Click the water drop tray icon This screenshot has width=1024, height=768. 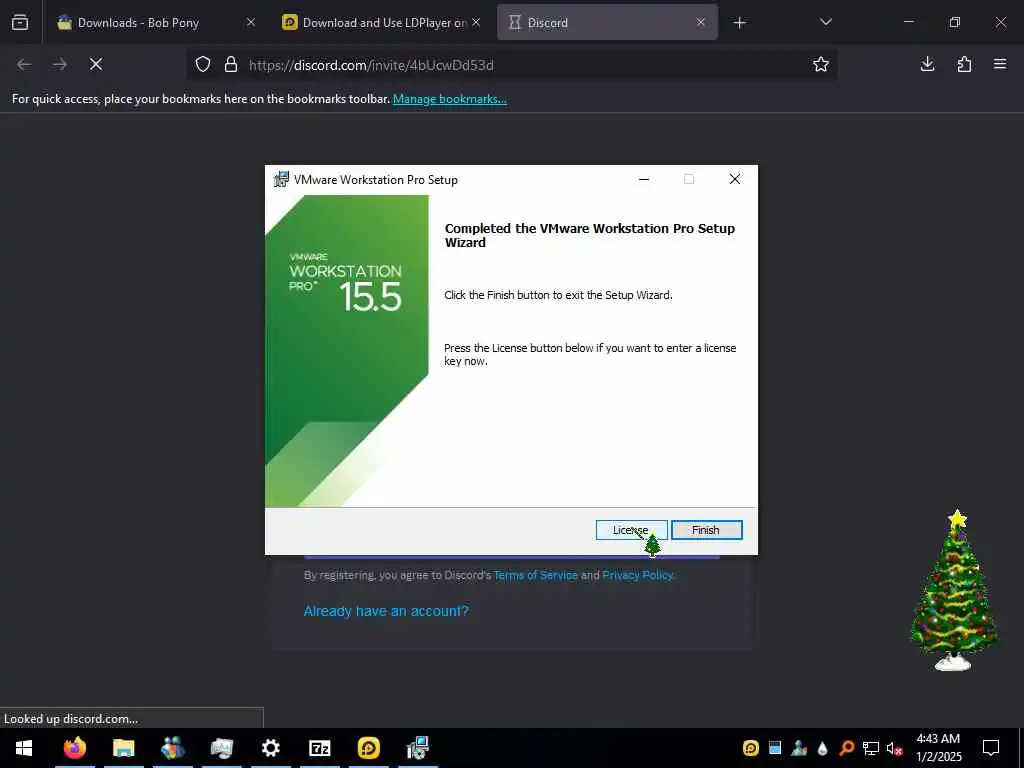point(822,748)
